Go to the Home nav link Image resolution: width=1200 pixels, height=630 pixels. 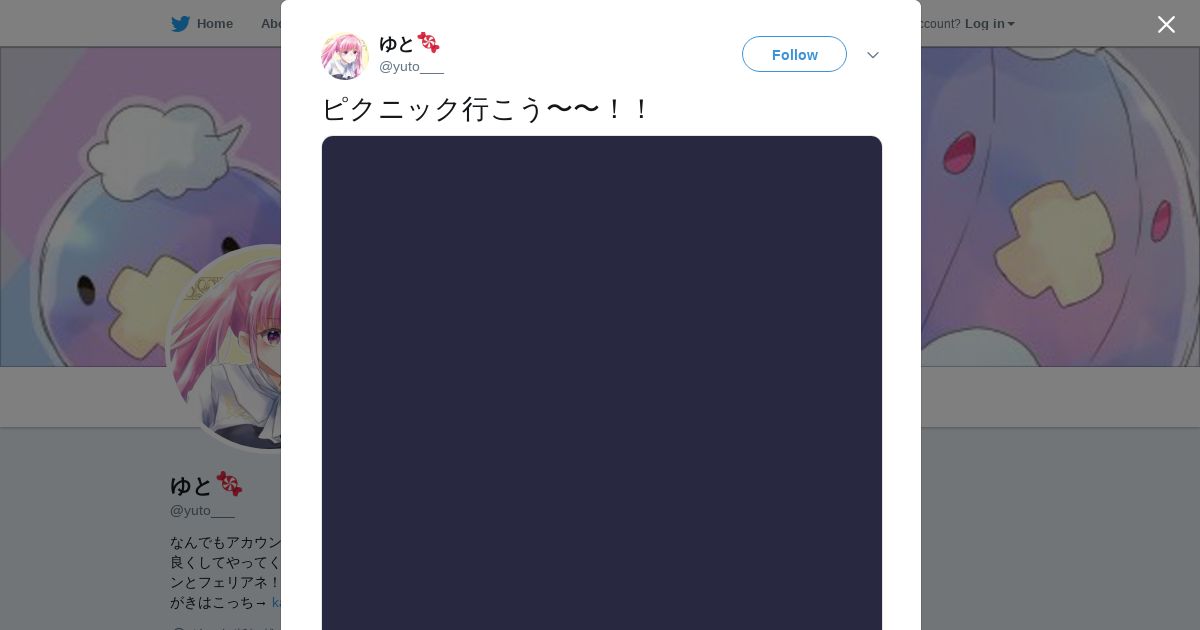[x=214, y=24]
